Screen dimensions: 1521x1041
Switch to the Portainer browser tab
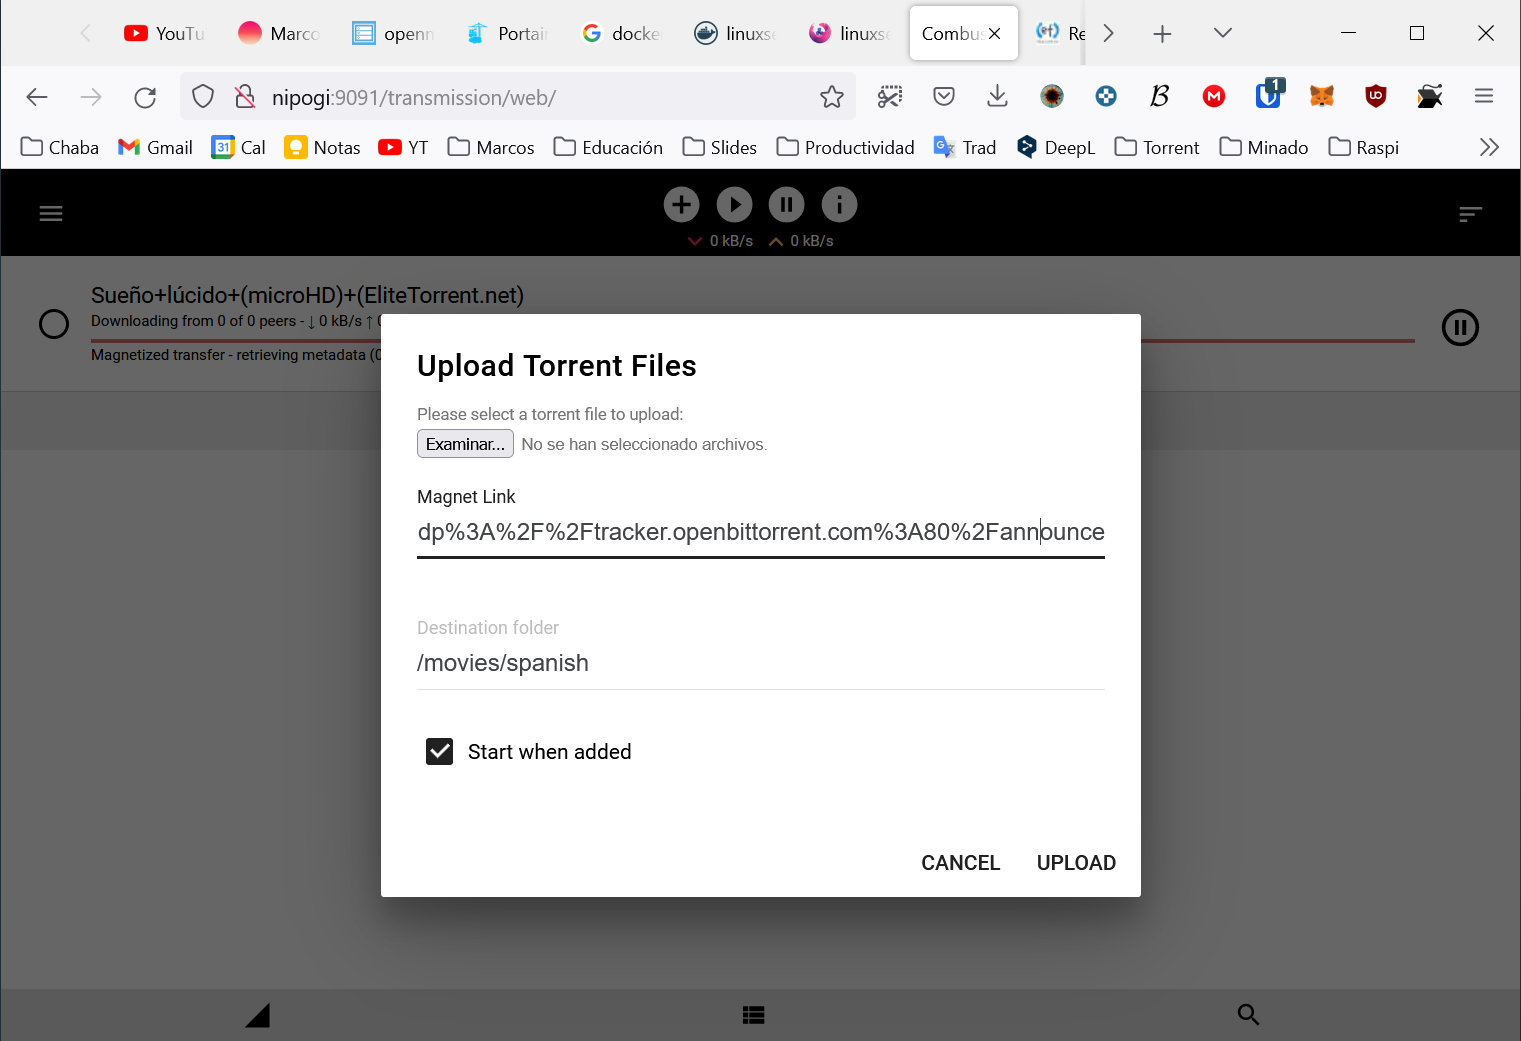[x=508, y=34]
